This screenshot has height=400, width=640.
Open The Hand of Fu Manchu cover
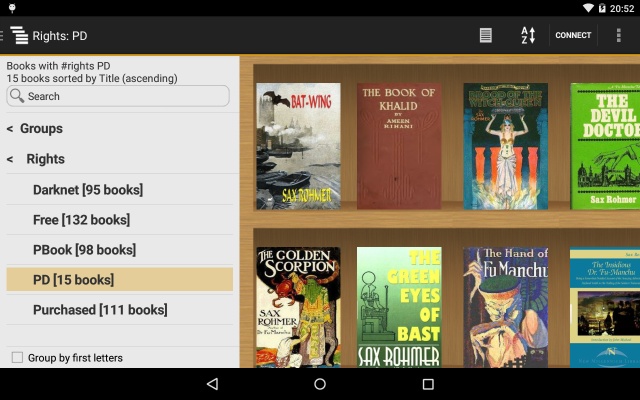click(x=505, y=307)
